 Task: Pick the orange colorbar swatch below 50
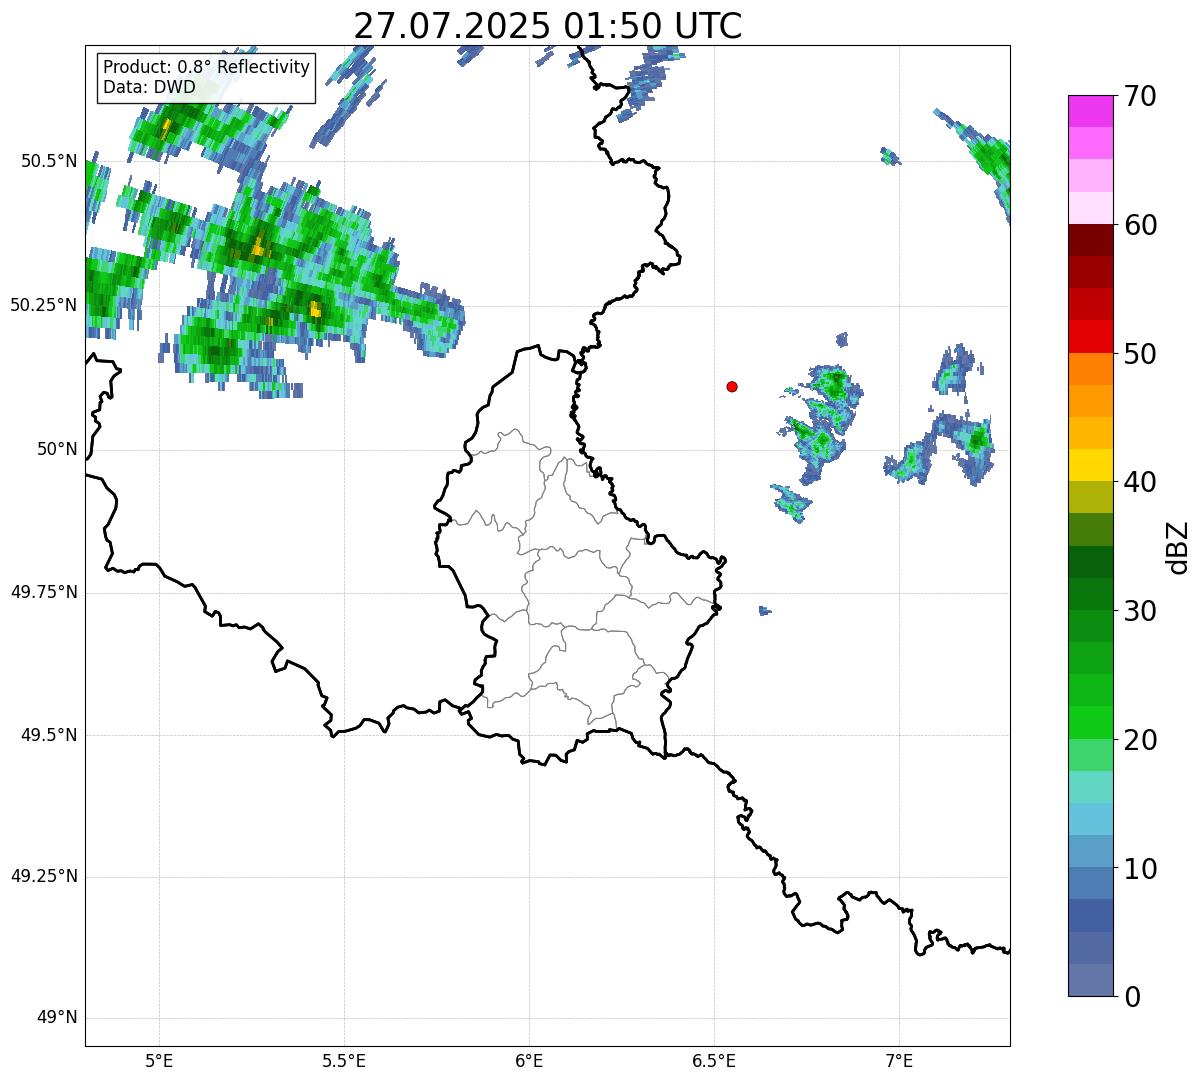point(1091,369)
